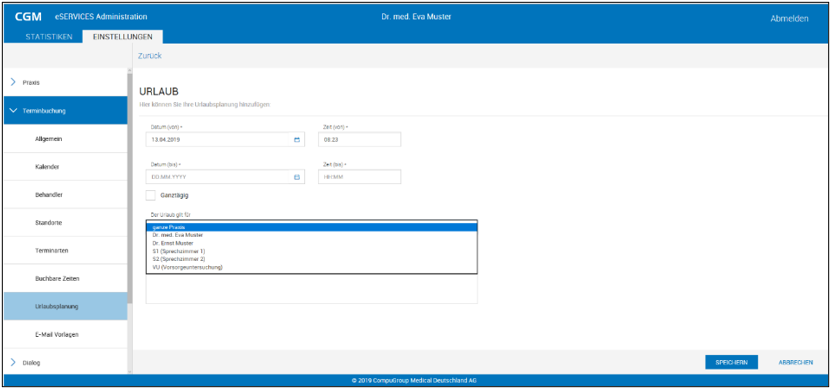Open Kalender settings in sidebar

pos(66,166)
